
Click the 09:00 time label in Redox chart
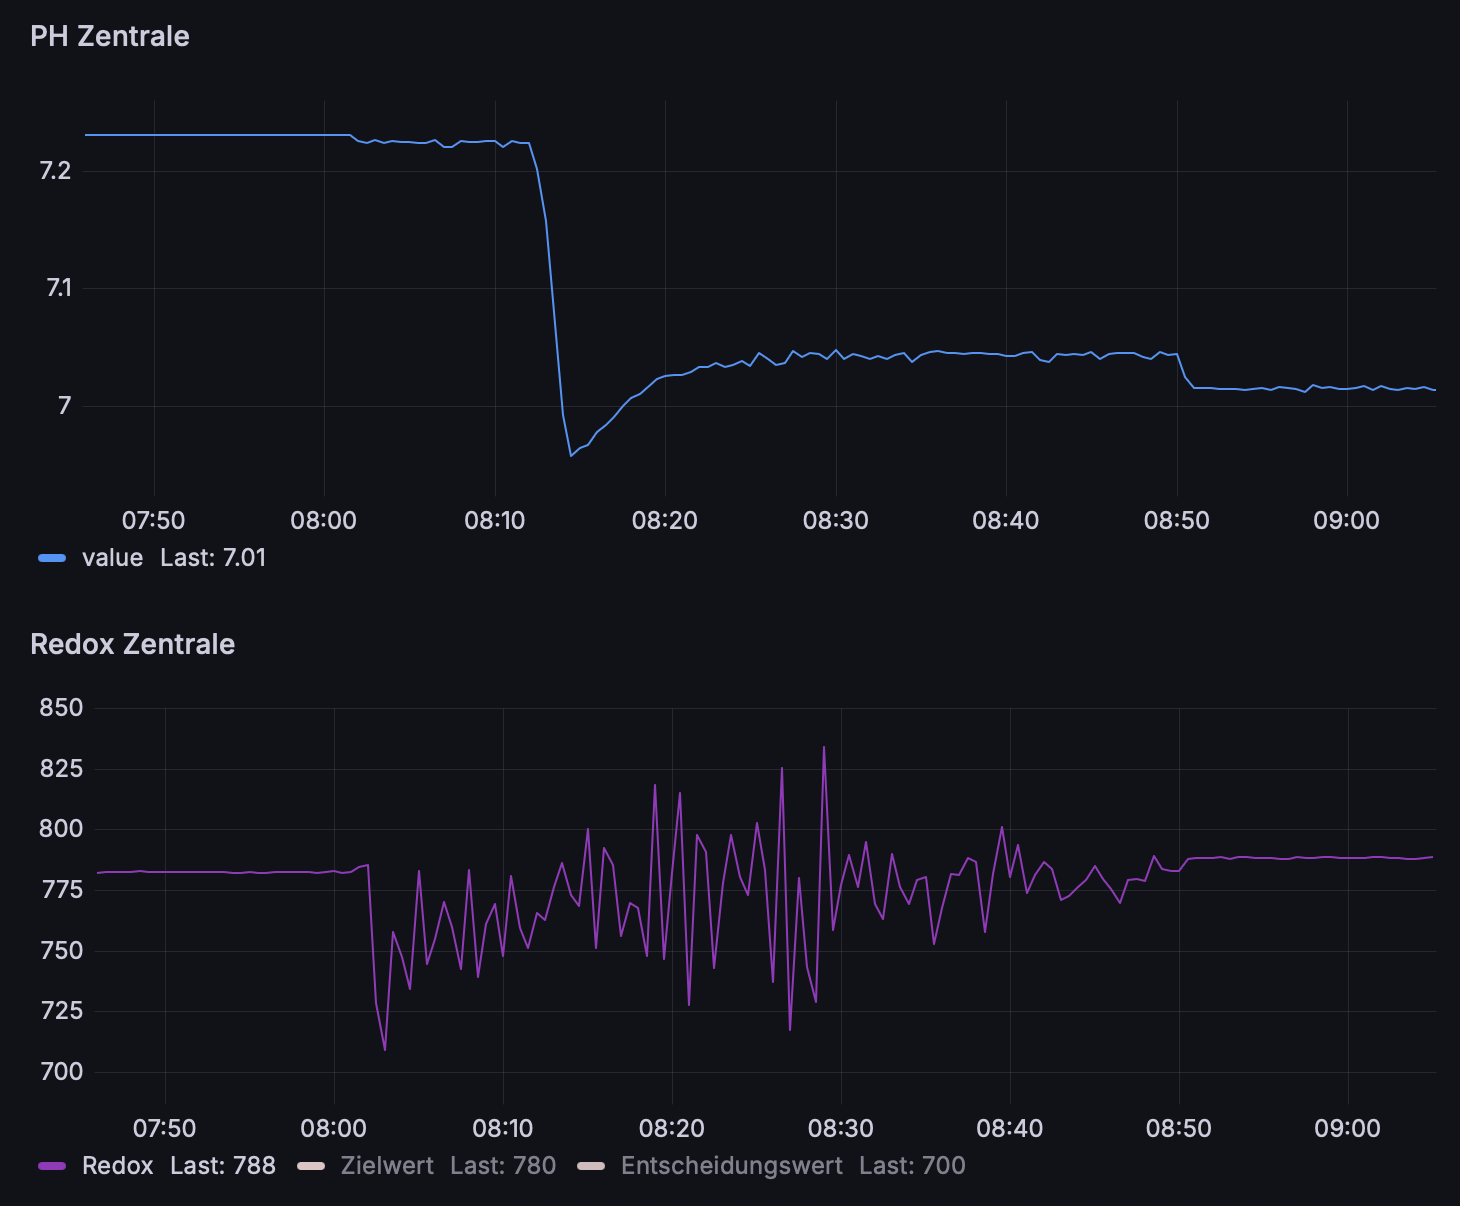(x=1348, y=1129)
